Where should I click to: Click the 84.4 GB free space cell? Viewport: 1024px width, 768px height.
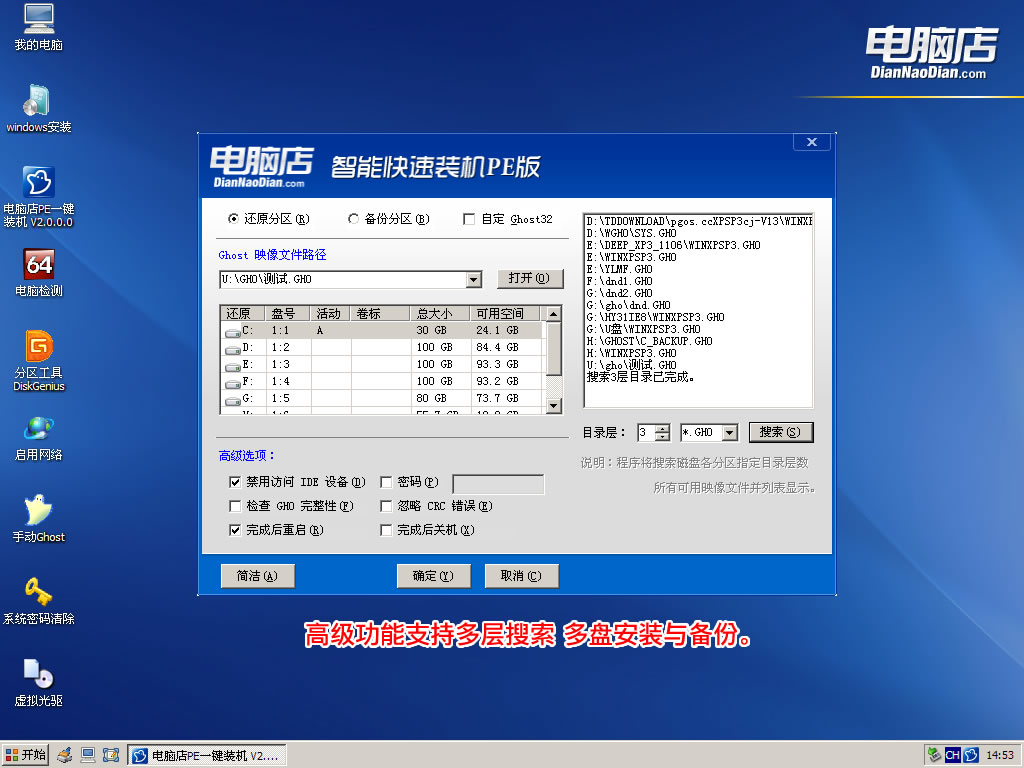(498, 347)
